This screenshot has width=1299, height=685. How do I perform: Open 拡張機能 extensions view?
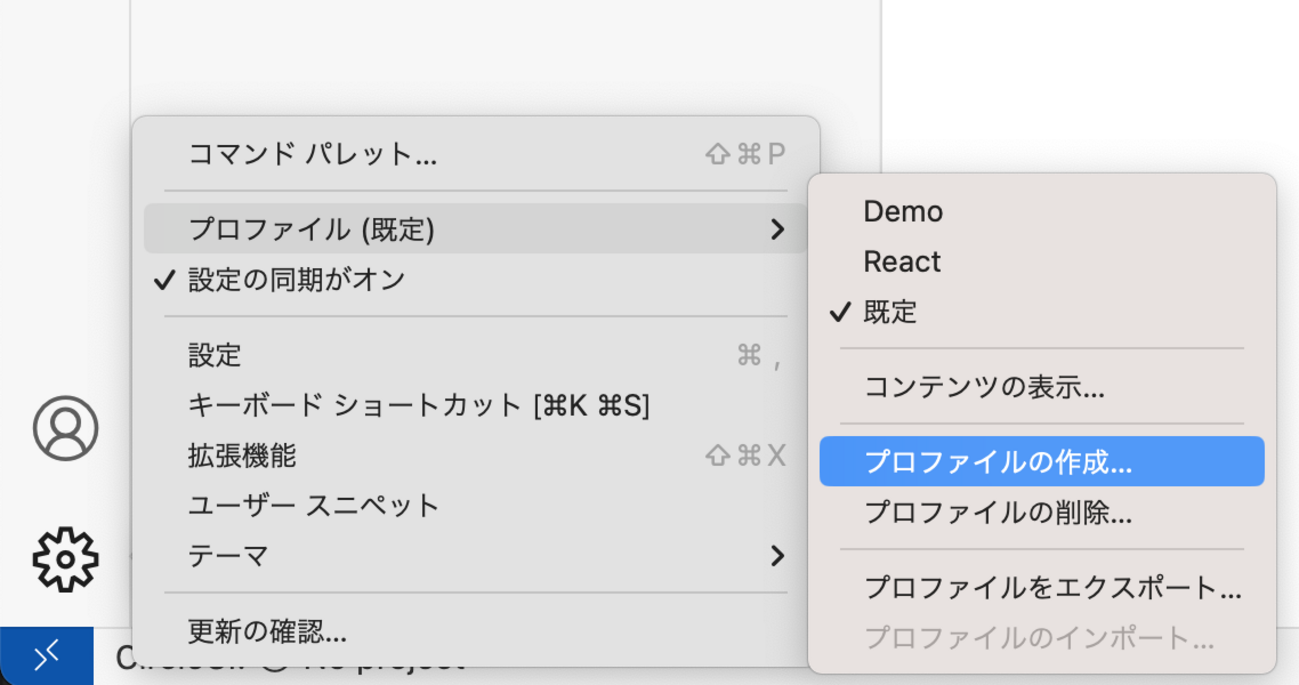coord(242,456)
